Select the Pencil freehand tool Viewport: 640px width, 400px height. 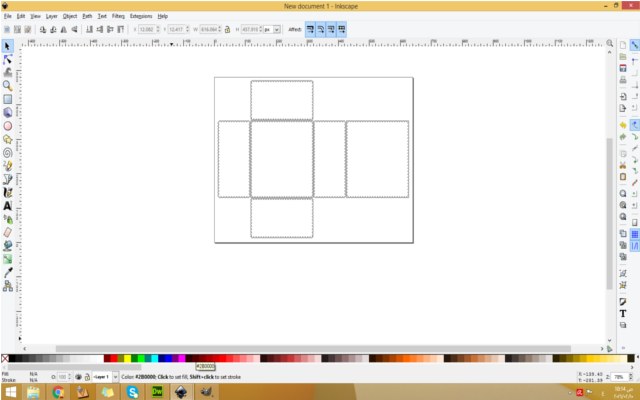(7, 166)
